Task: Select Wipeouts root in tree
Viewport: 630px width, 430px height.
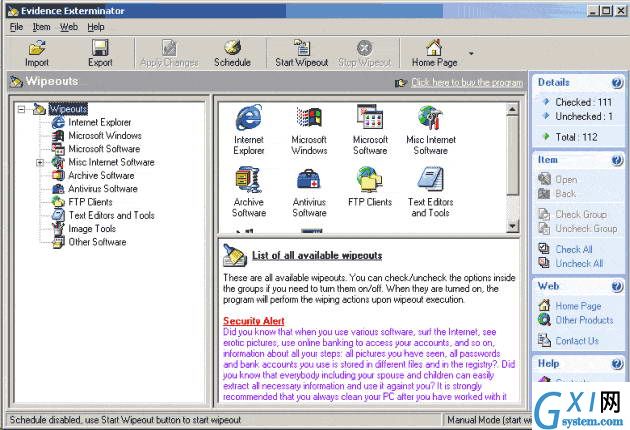Action: 68,109
